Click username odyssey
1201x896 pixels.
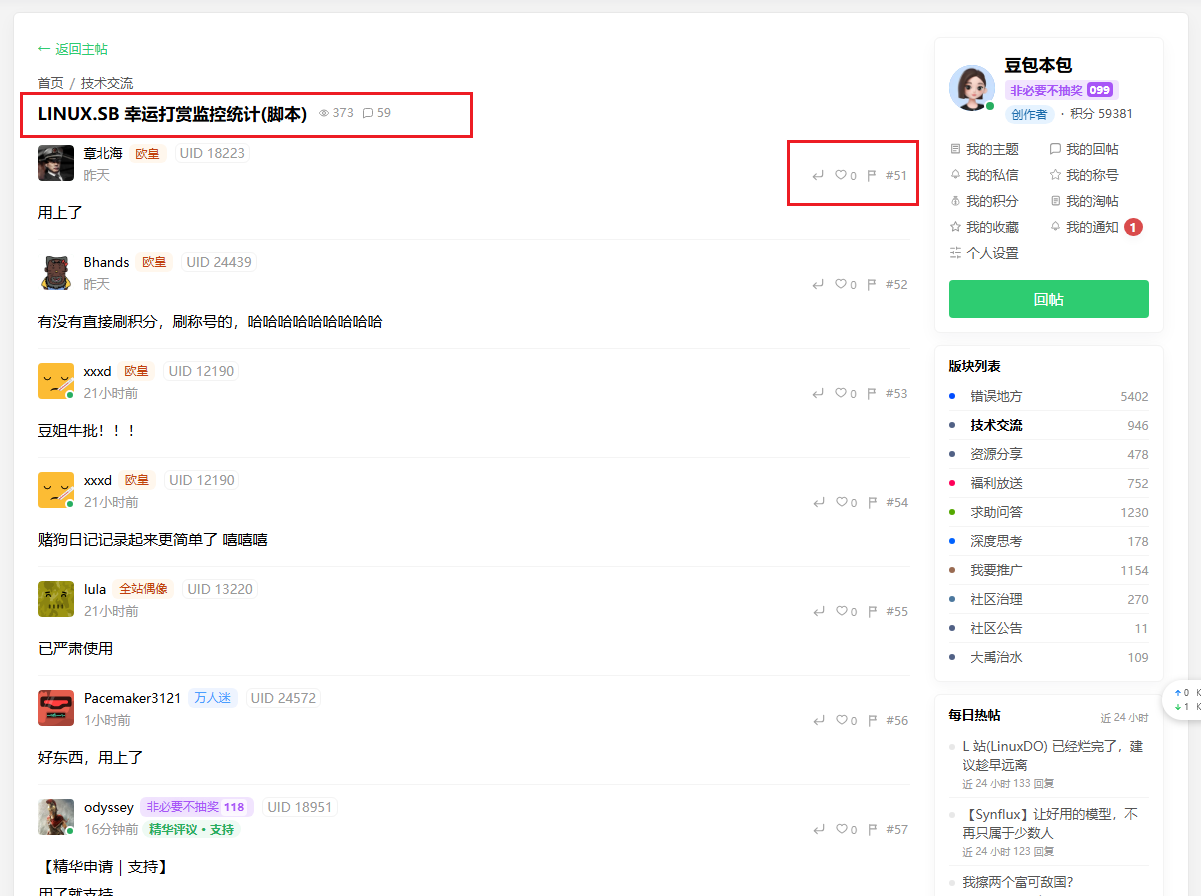[x=109, y=807]
